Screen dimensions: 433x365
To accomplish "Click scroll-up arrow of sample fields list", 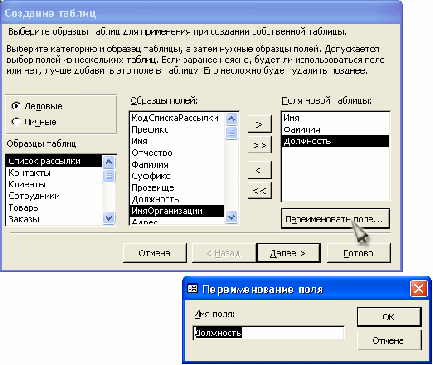I will point(231,119).
